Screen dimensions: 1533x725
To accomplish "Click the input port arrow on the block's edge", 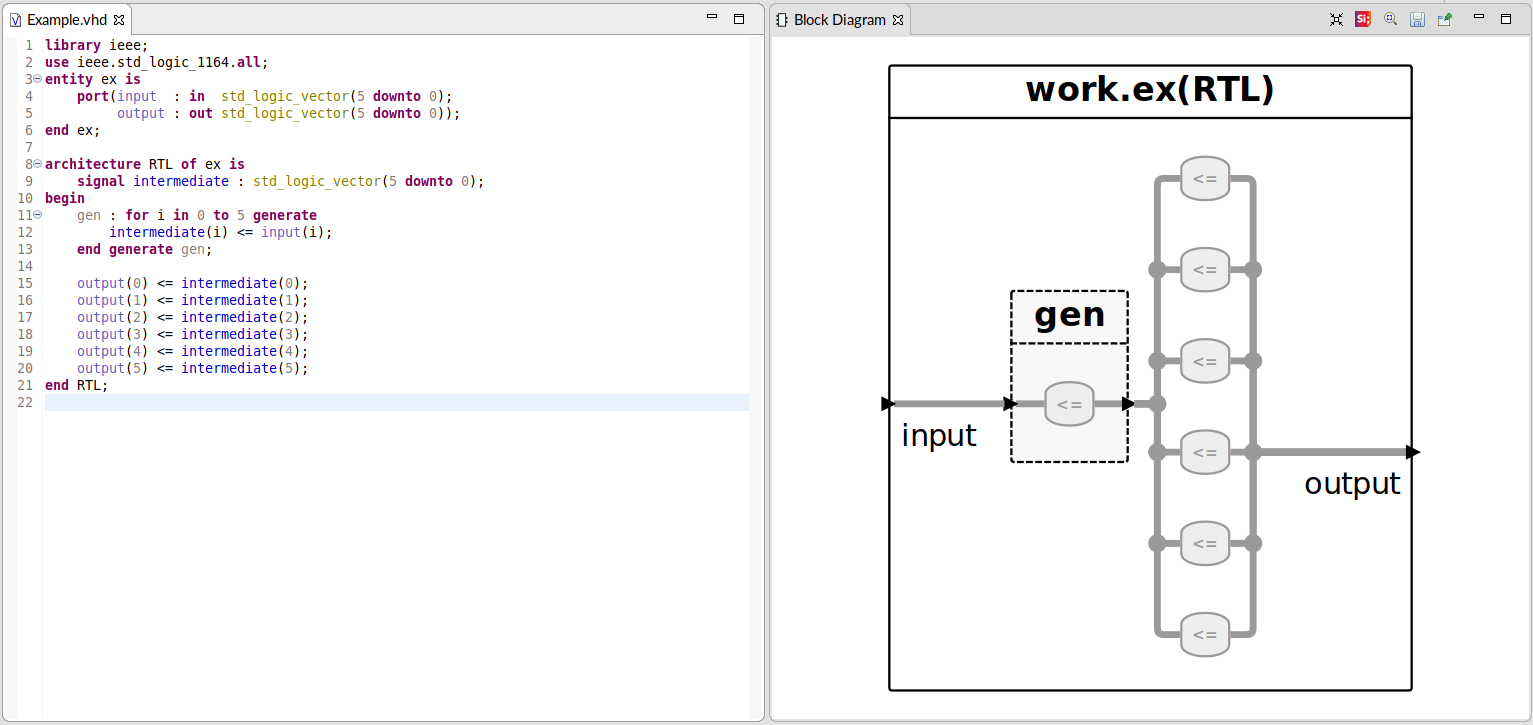I will tap(888, 404).
